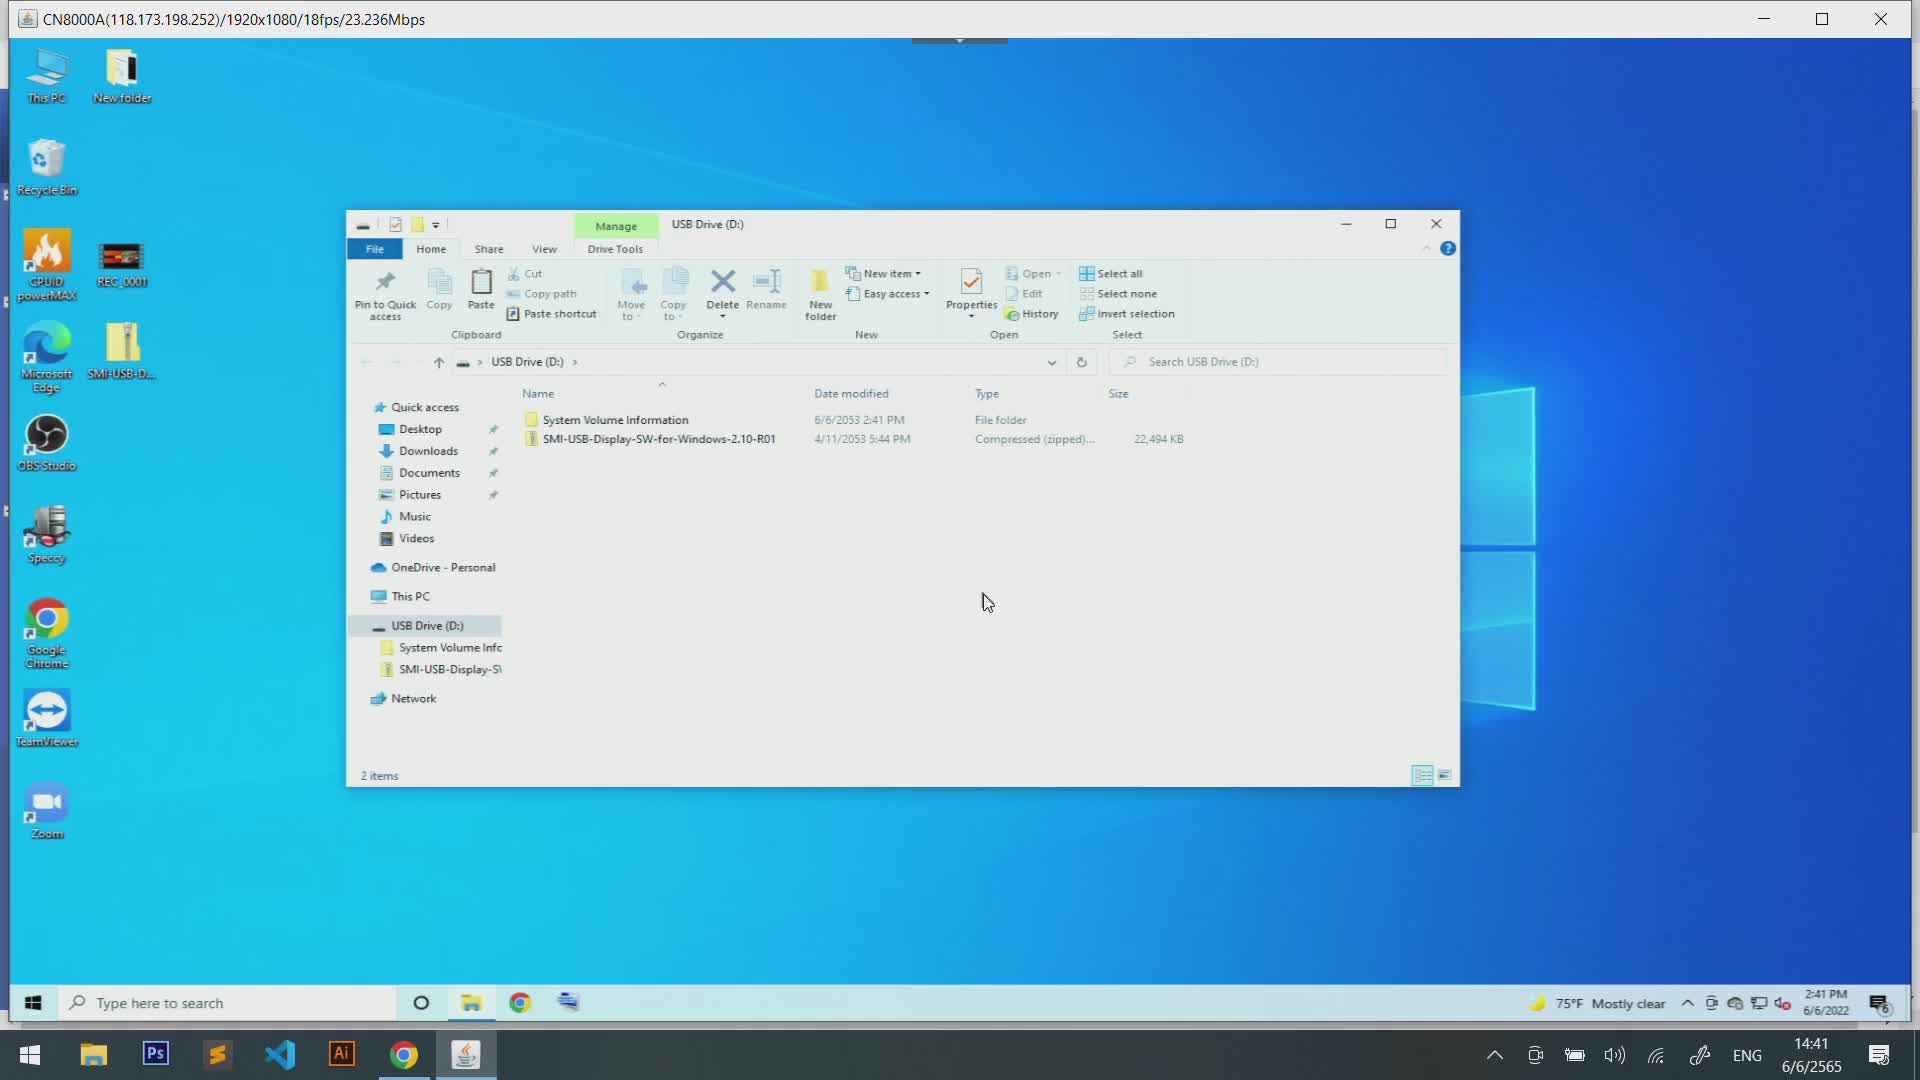Viewport: 1920px width, 1080px height.
Task: Open the SMI-USB-Display-SW zip file
Action: coord(659,438)
